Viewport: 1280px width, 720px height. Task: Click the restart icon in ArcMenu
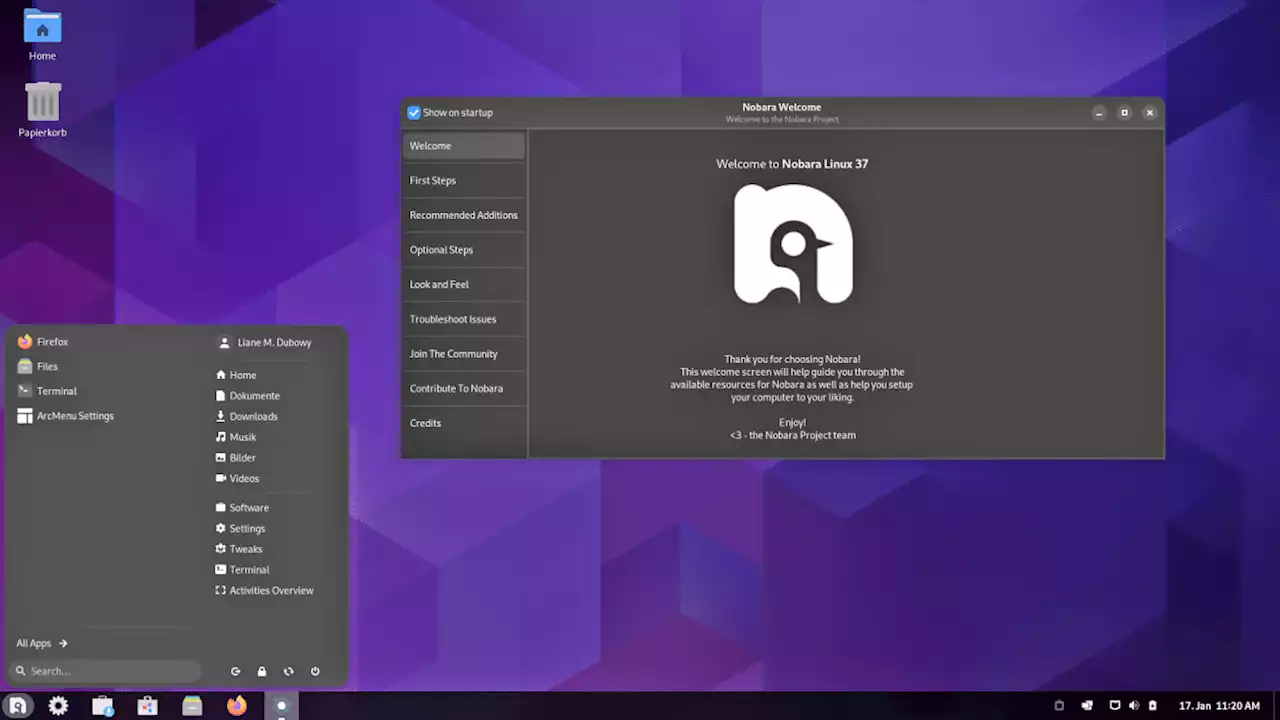[x=288, y=672]
